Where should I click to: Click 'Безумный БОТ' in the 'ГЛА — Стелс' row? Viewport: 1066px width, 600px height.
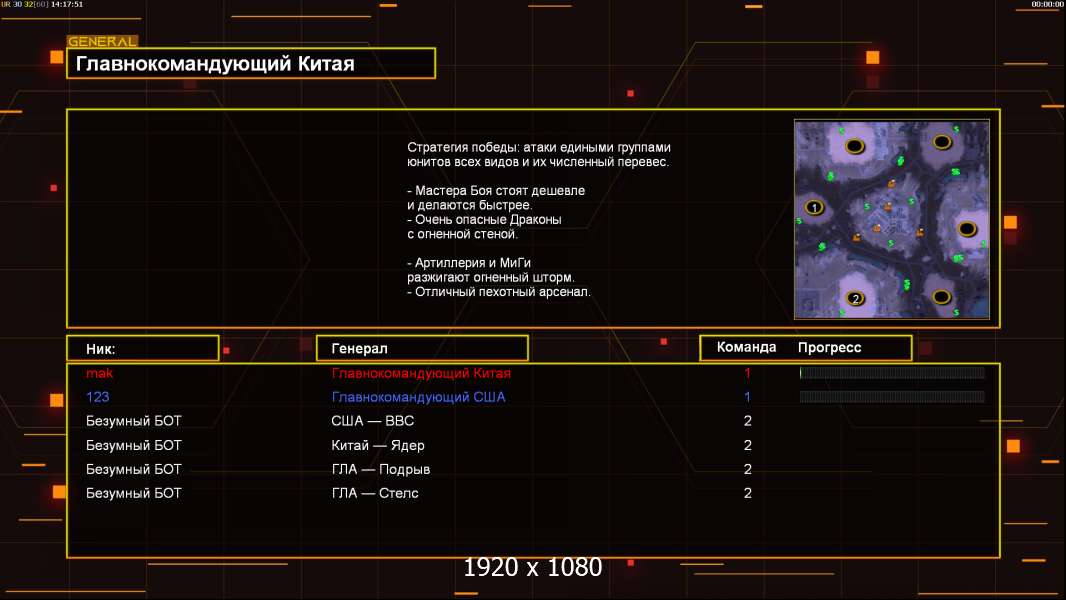[133, 493]
